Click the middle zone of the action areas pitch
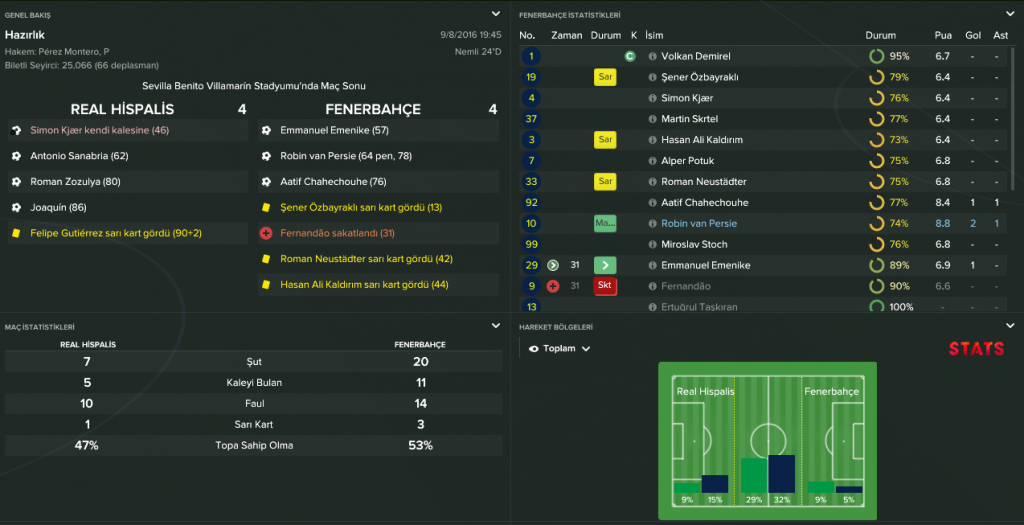Screen dimensions: 1024x525 tap(767, 440)
